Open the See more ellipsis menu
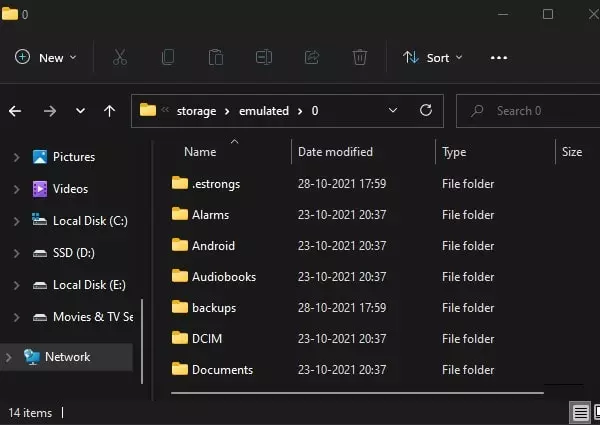Viewport: 600px width, 425px height. 499,58
